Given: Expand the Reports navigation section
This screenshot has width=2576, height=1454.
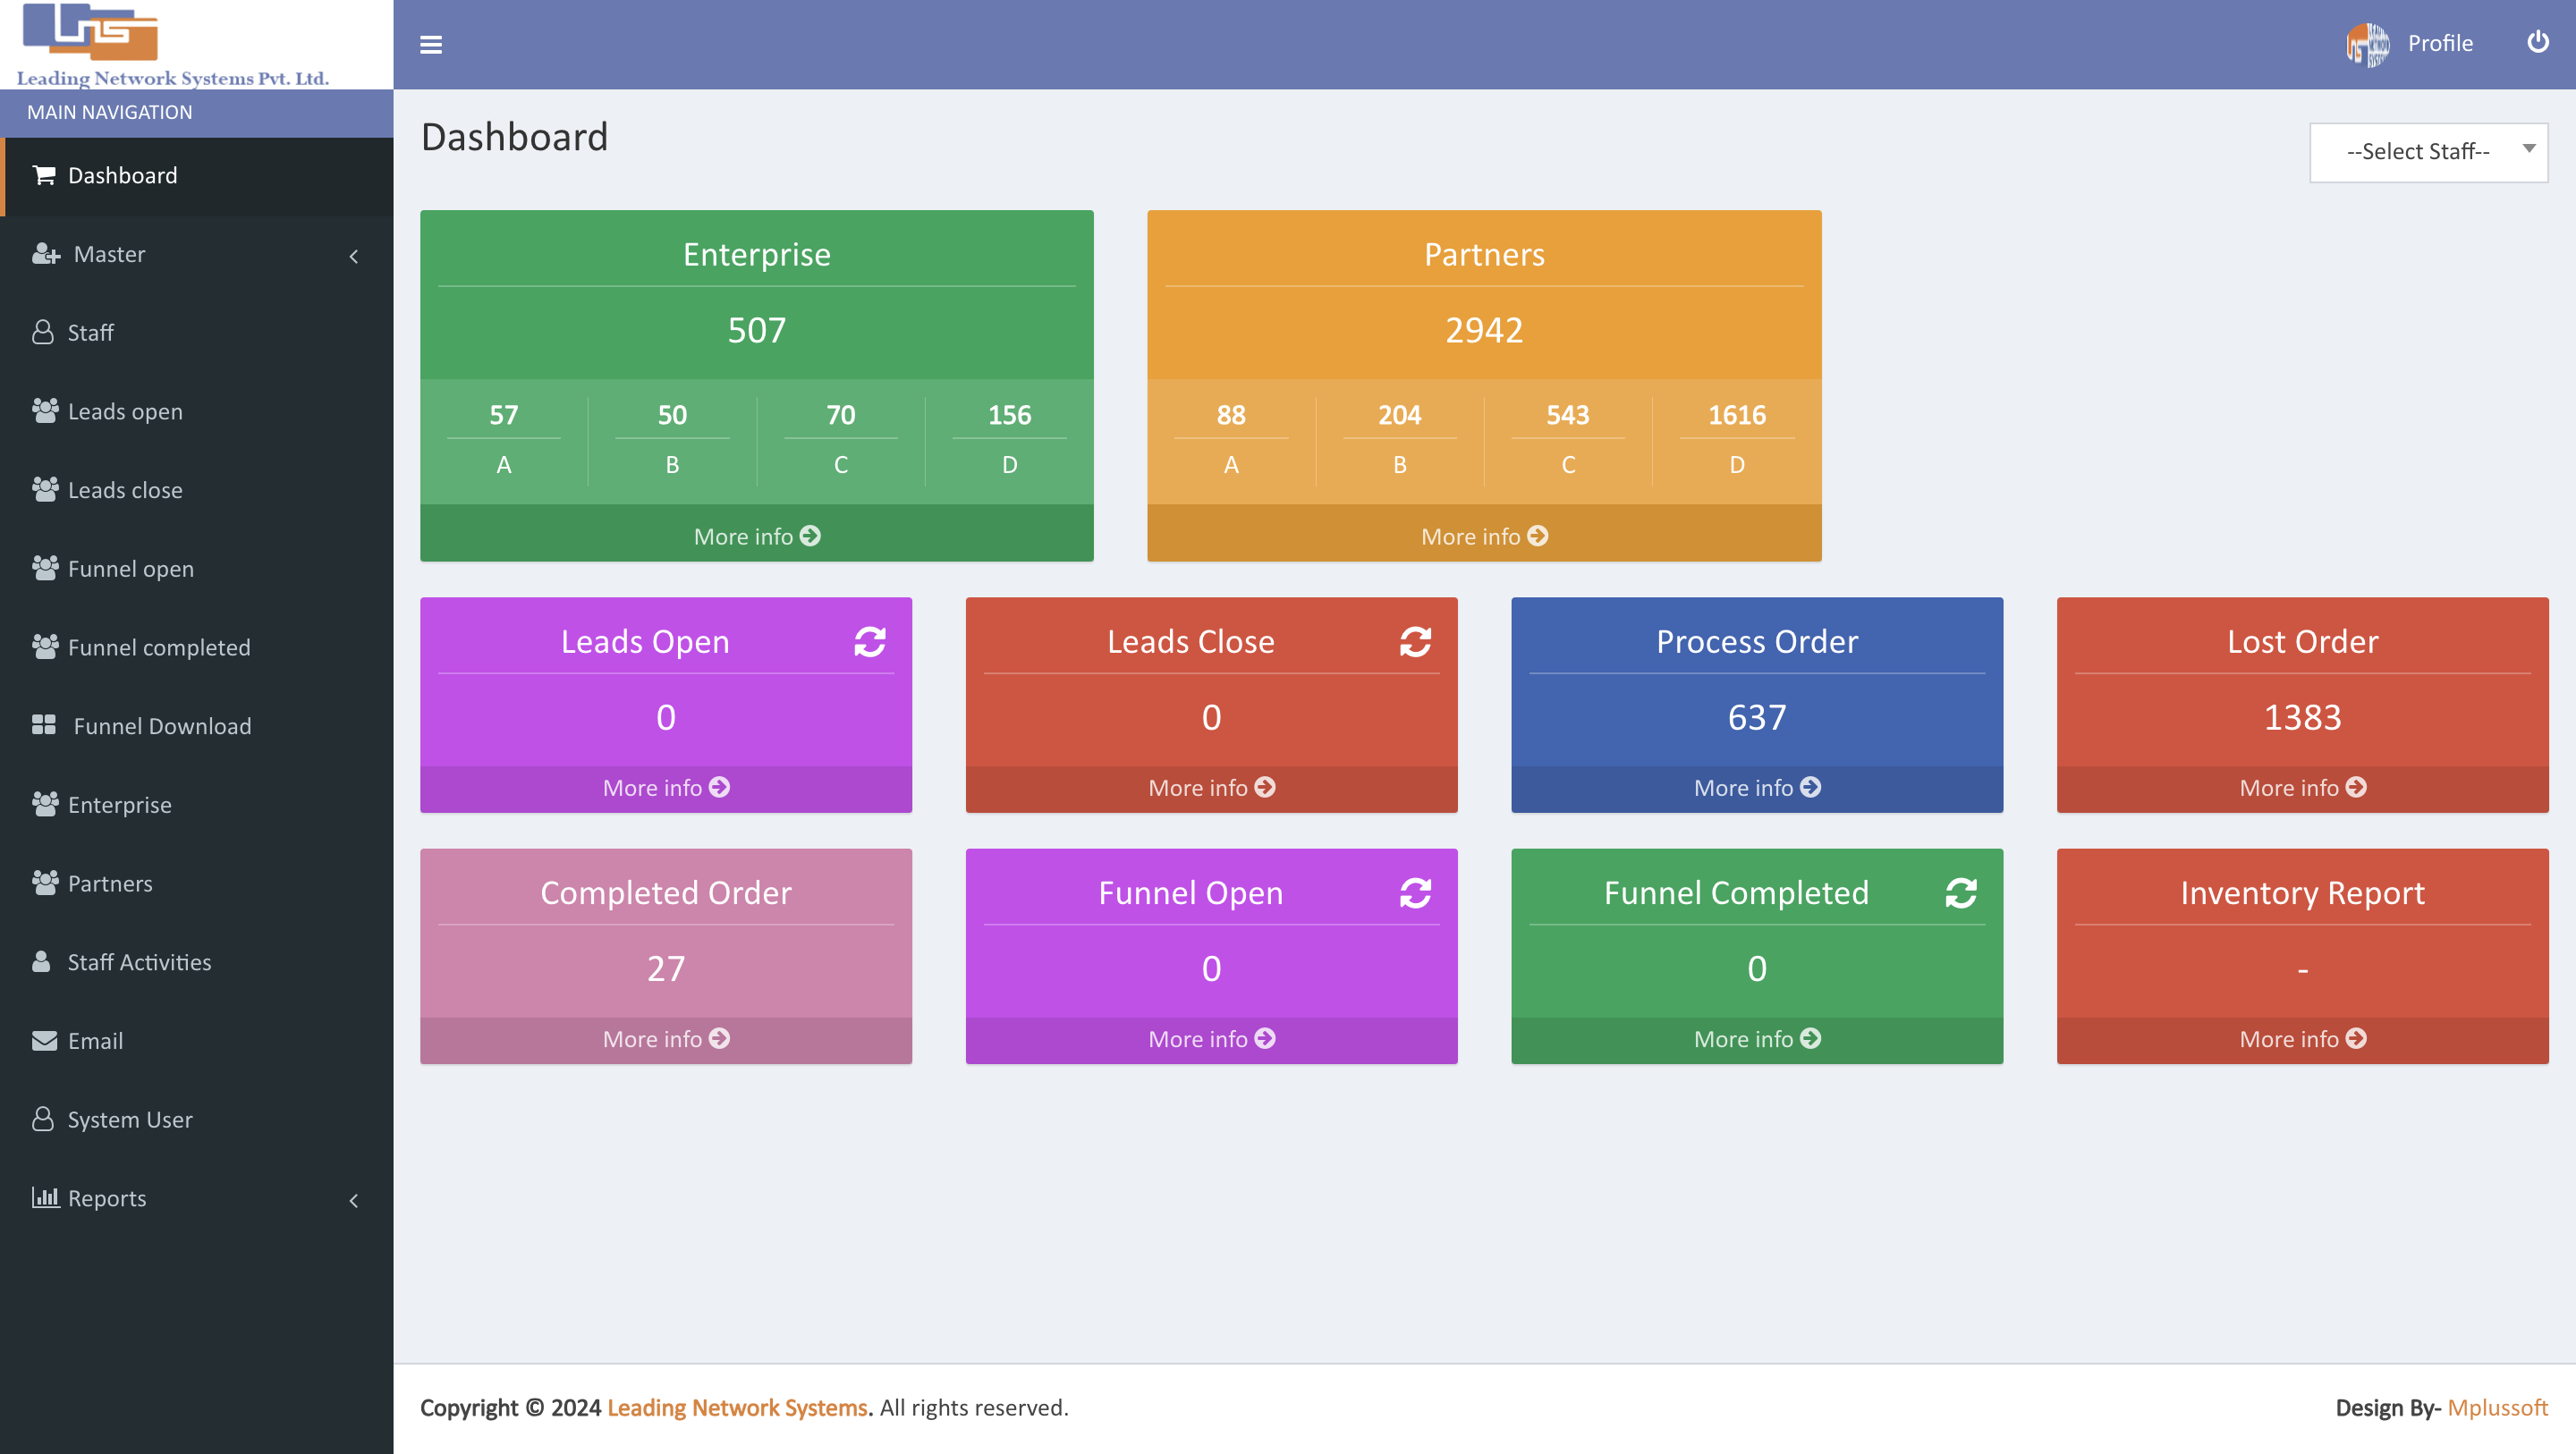Looking at the screenshot, I should point(195,1197).
